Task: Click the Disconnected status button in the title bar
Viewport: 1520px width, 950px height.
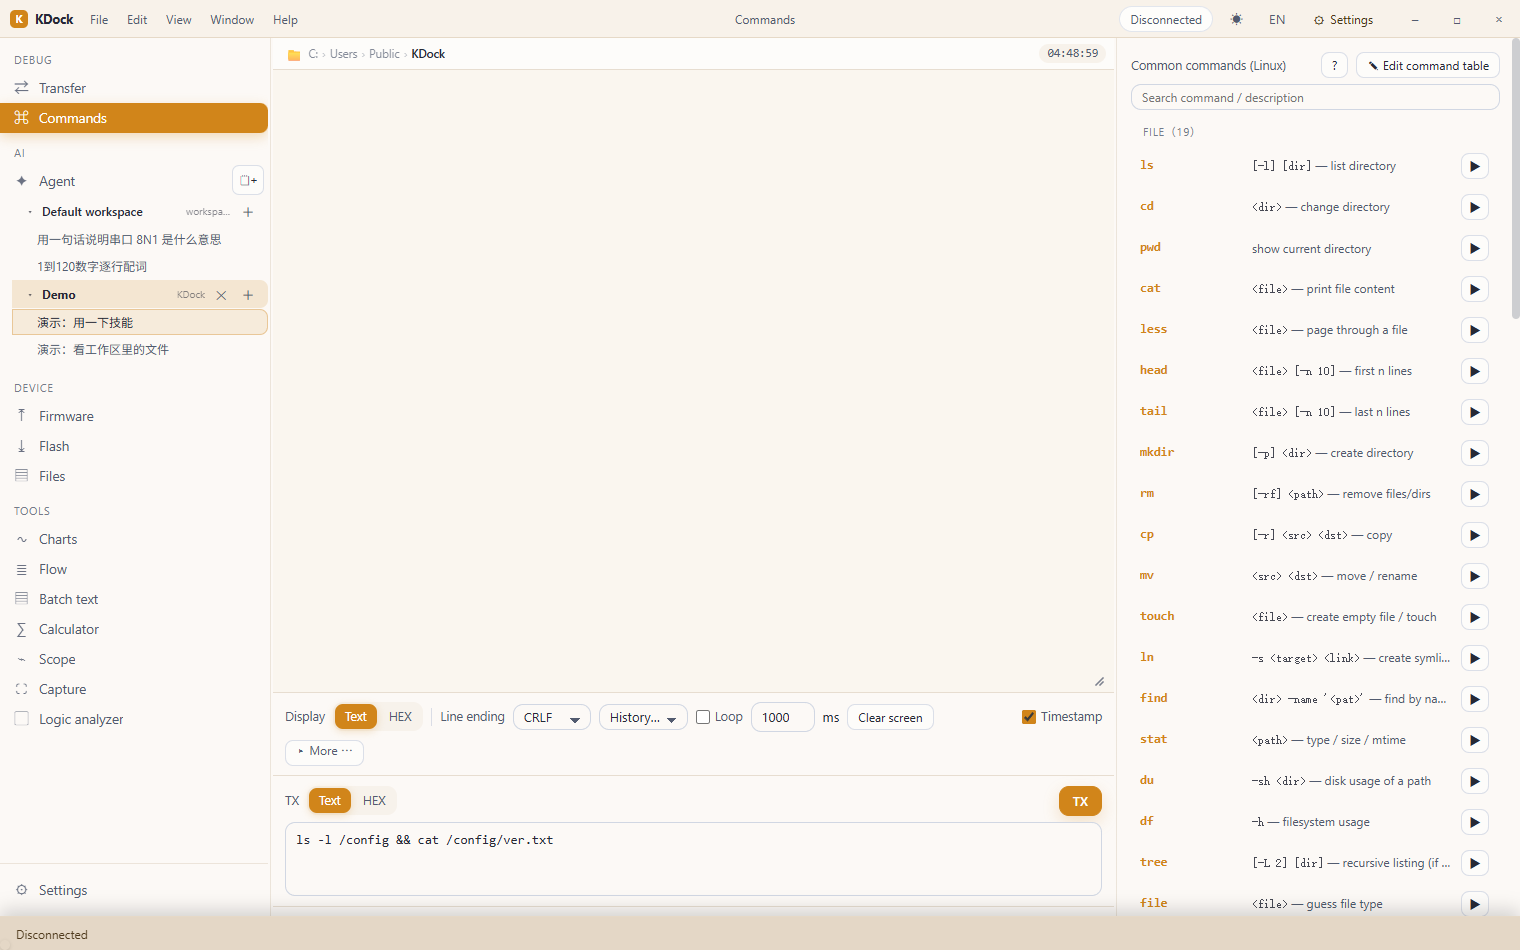Action: point(1166,20)
